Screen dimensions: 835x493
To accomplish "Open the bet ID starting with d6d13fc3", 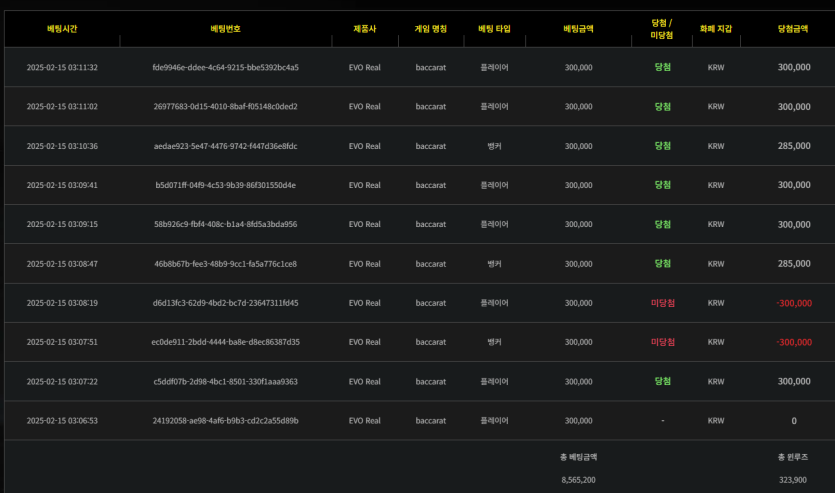I will tap(225, 303).
